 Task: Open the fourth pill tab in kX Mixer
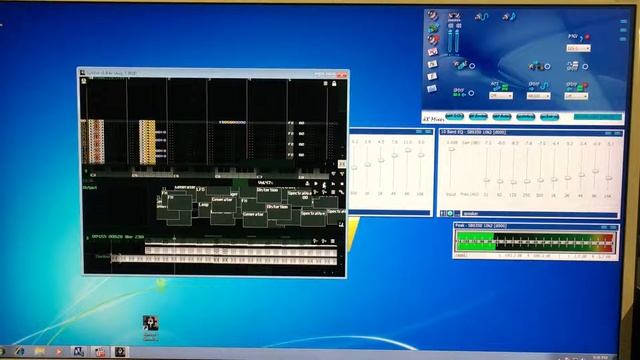pos(525,117)
